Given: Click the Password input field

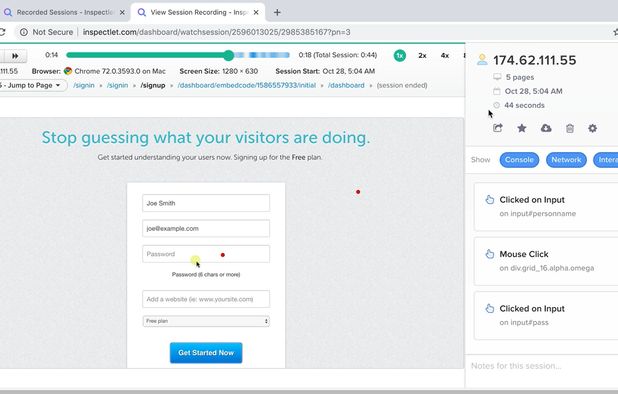Looking at the screenshot, I should (206, 254).
